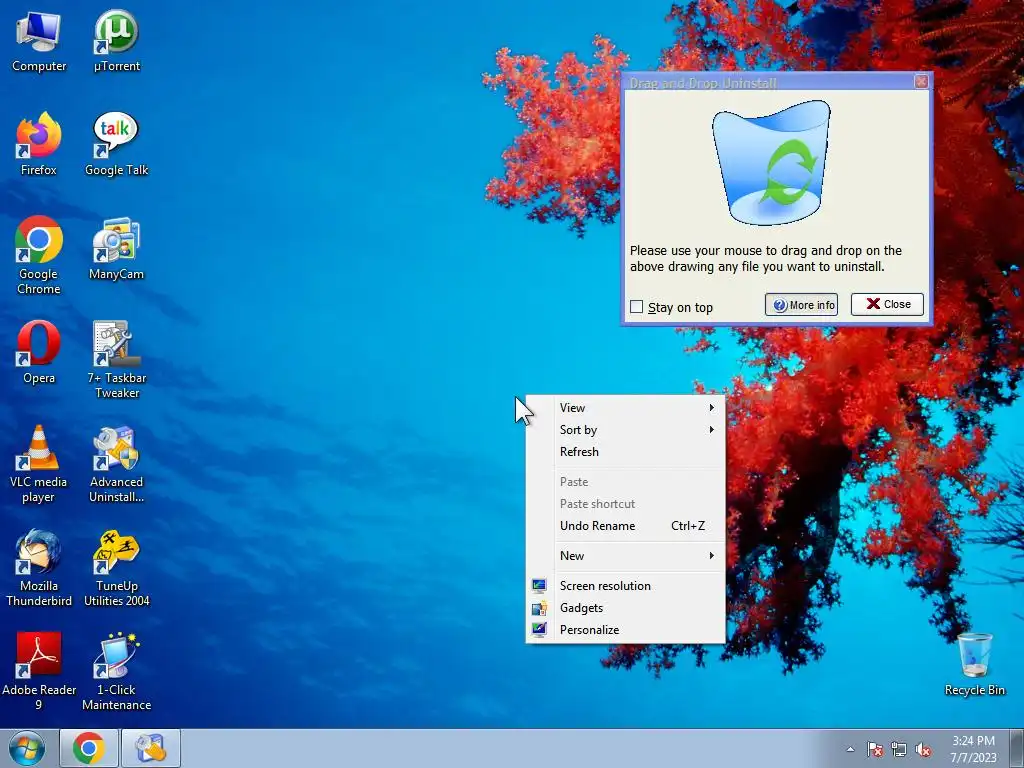
Task: Select the ManyCam desktop shortcut
Action: [116, 249]
